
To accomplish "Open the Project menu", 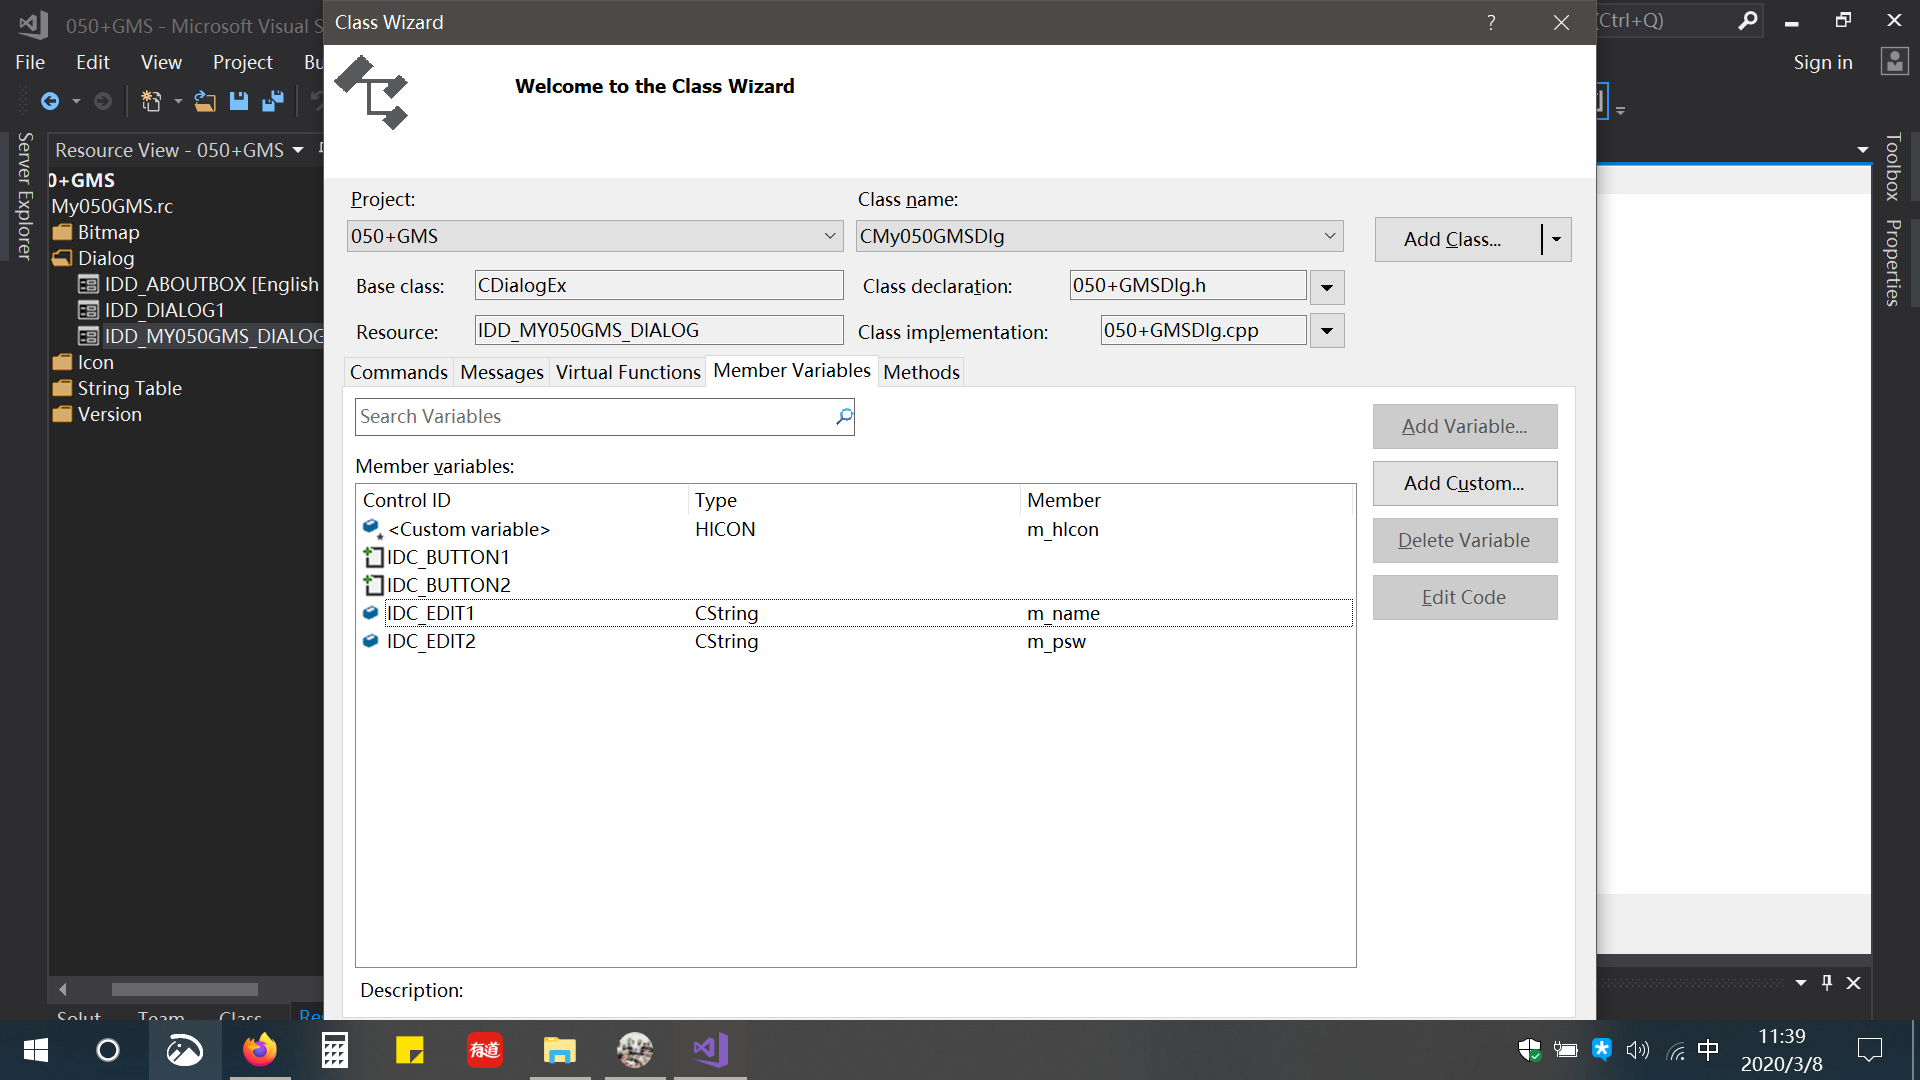I will pos(242,62).
